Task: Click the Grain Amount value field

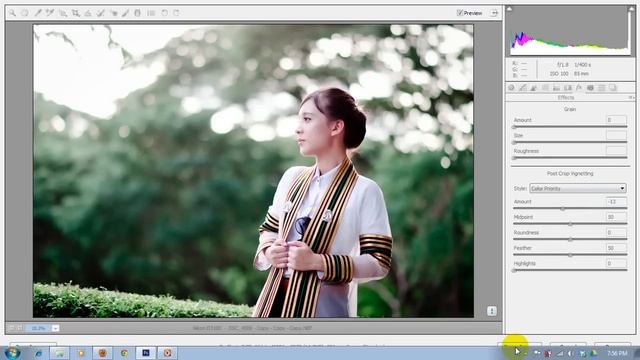Action: (x=616, y=120)
